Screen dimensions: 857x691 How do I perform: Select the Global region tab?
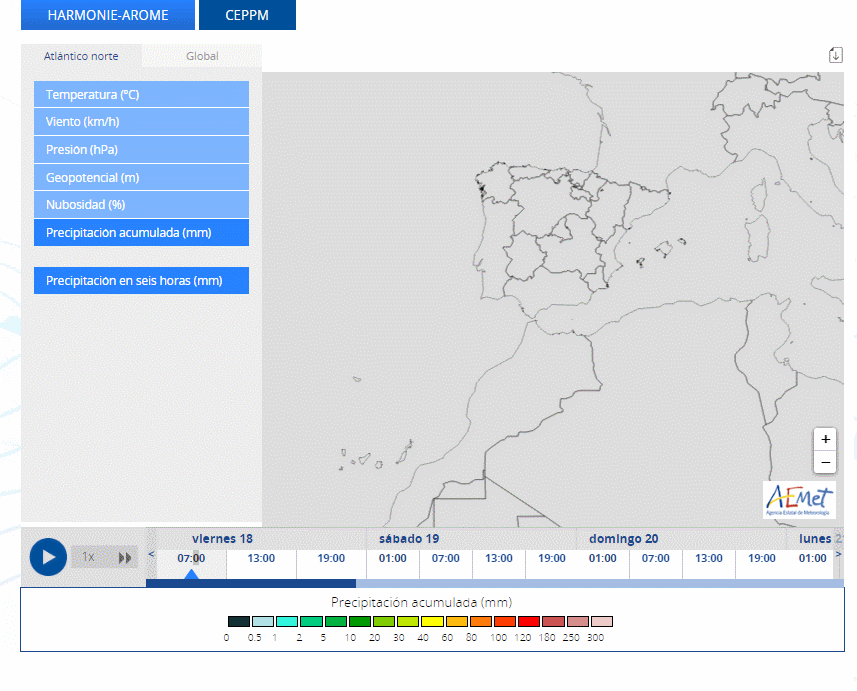tap(202, 56)
